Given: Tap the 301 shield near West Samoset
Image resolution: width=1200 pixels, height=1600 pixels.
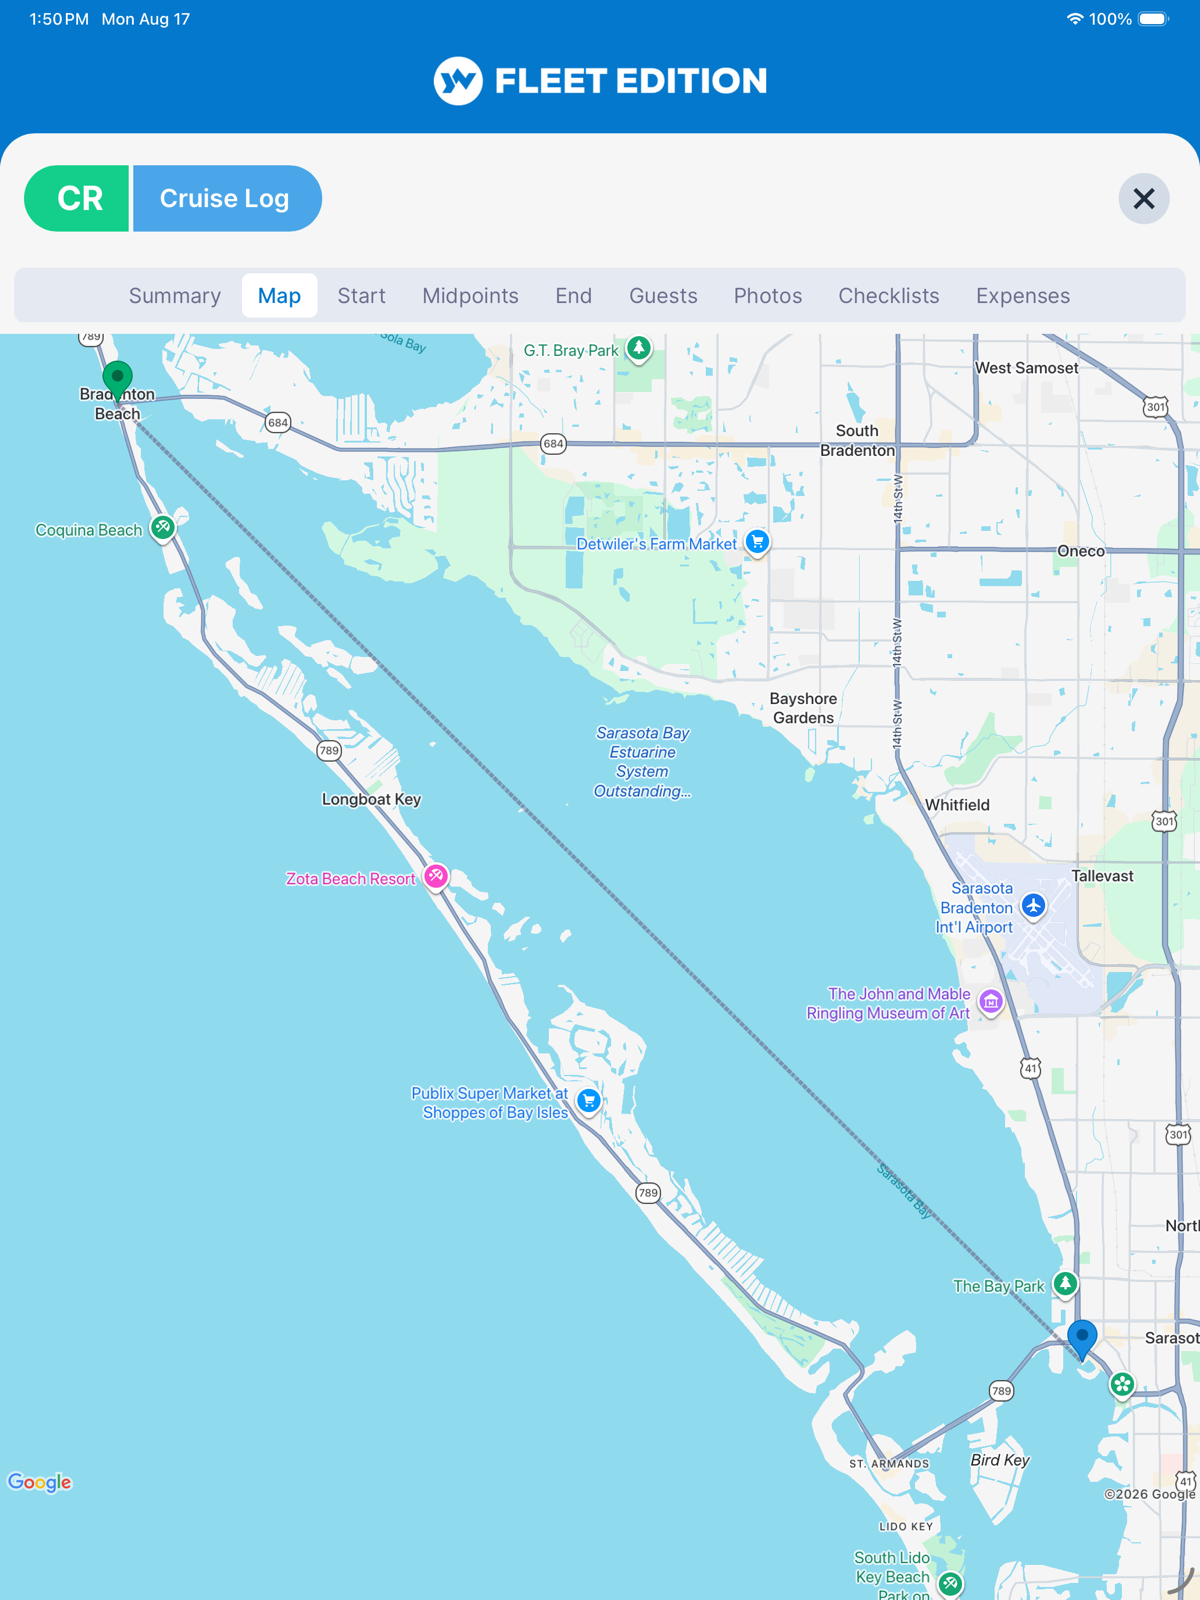Looking at the screenshot, I should point(1156,407).
